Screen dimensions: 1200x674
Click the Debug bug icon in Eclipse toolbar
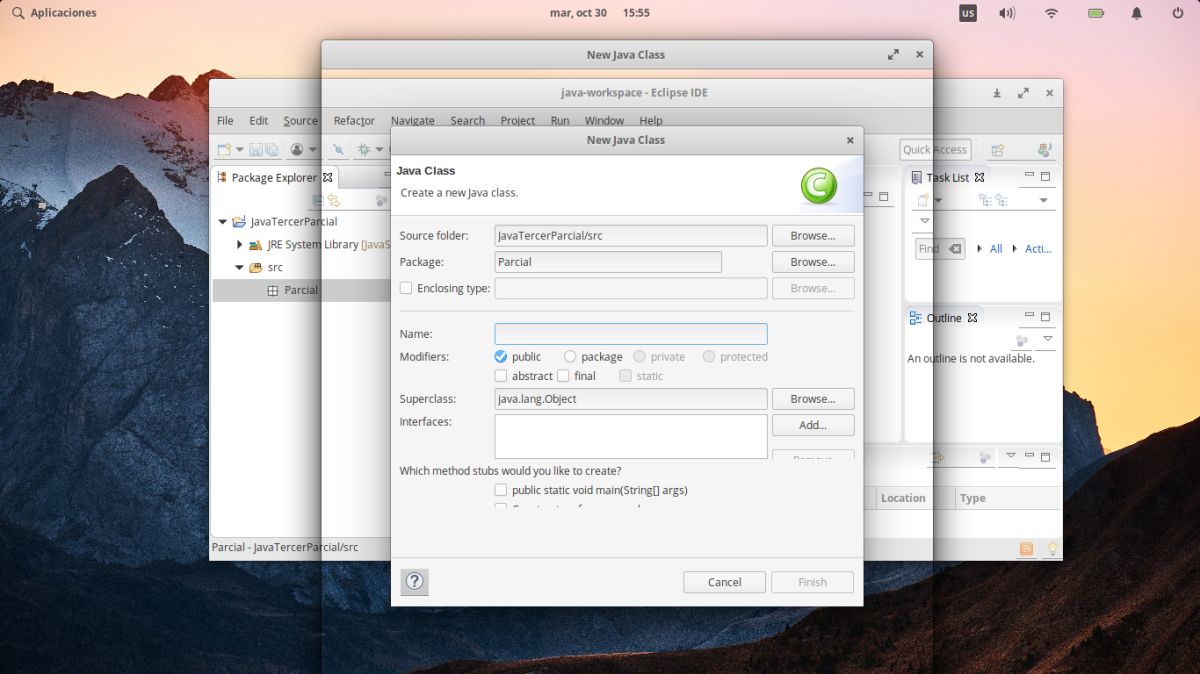(364, 149)
